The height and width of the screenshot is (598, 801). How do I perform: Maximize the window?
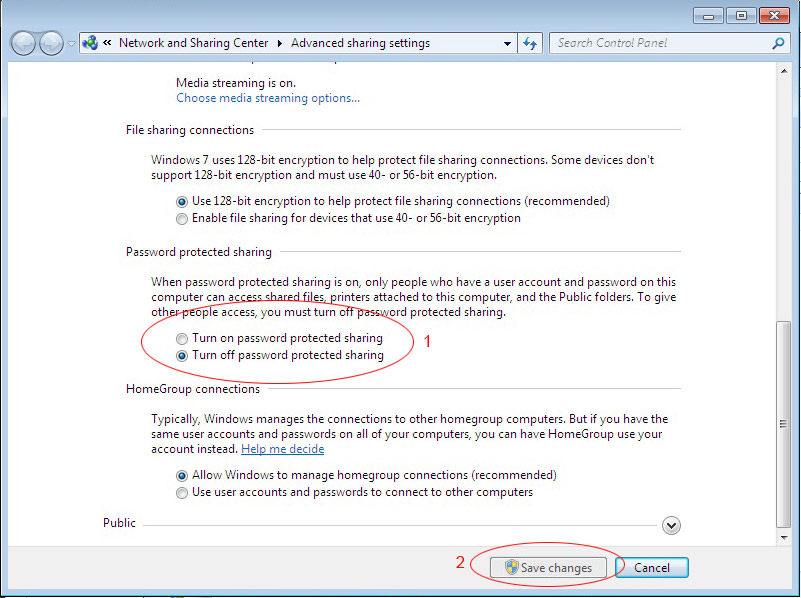point(741,16)
